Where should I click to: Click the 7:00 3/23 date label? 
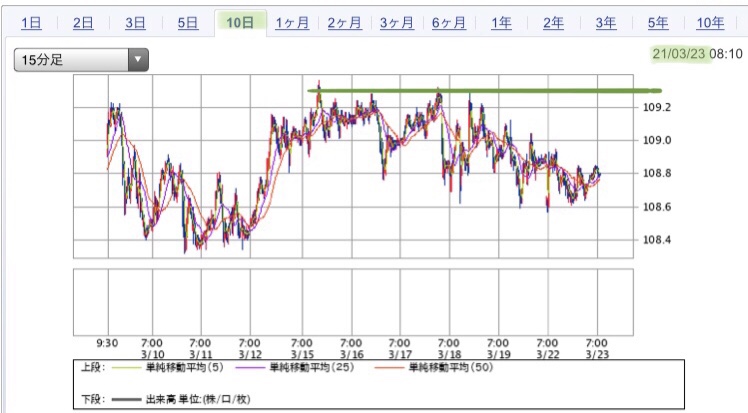point(597,349)
